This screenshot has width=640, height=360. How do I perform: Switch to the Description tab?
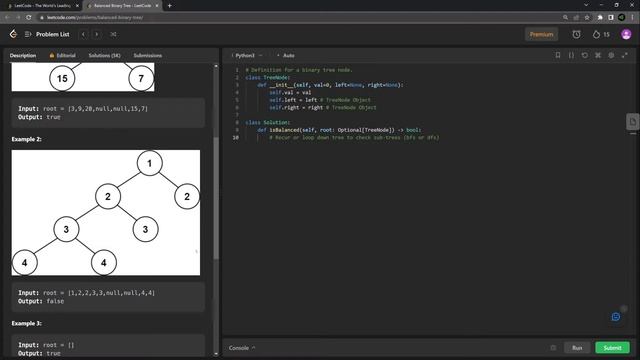[x=23, y=56]
